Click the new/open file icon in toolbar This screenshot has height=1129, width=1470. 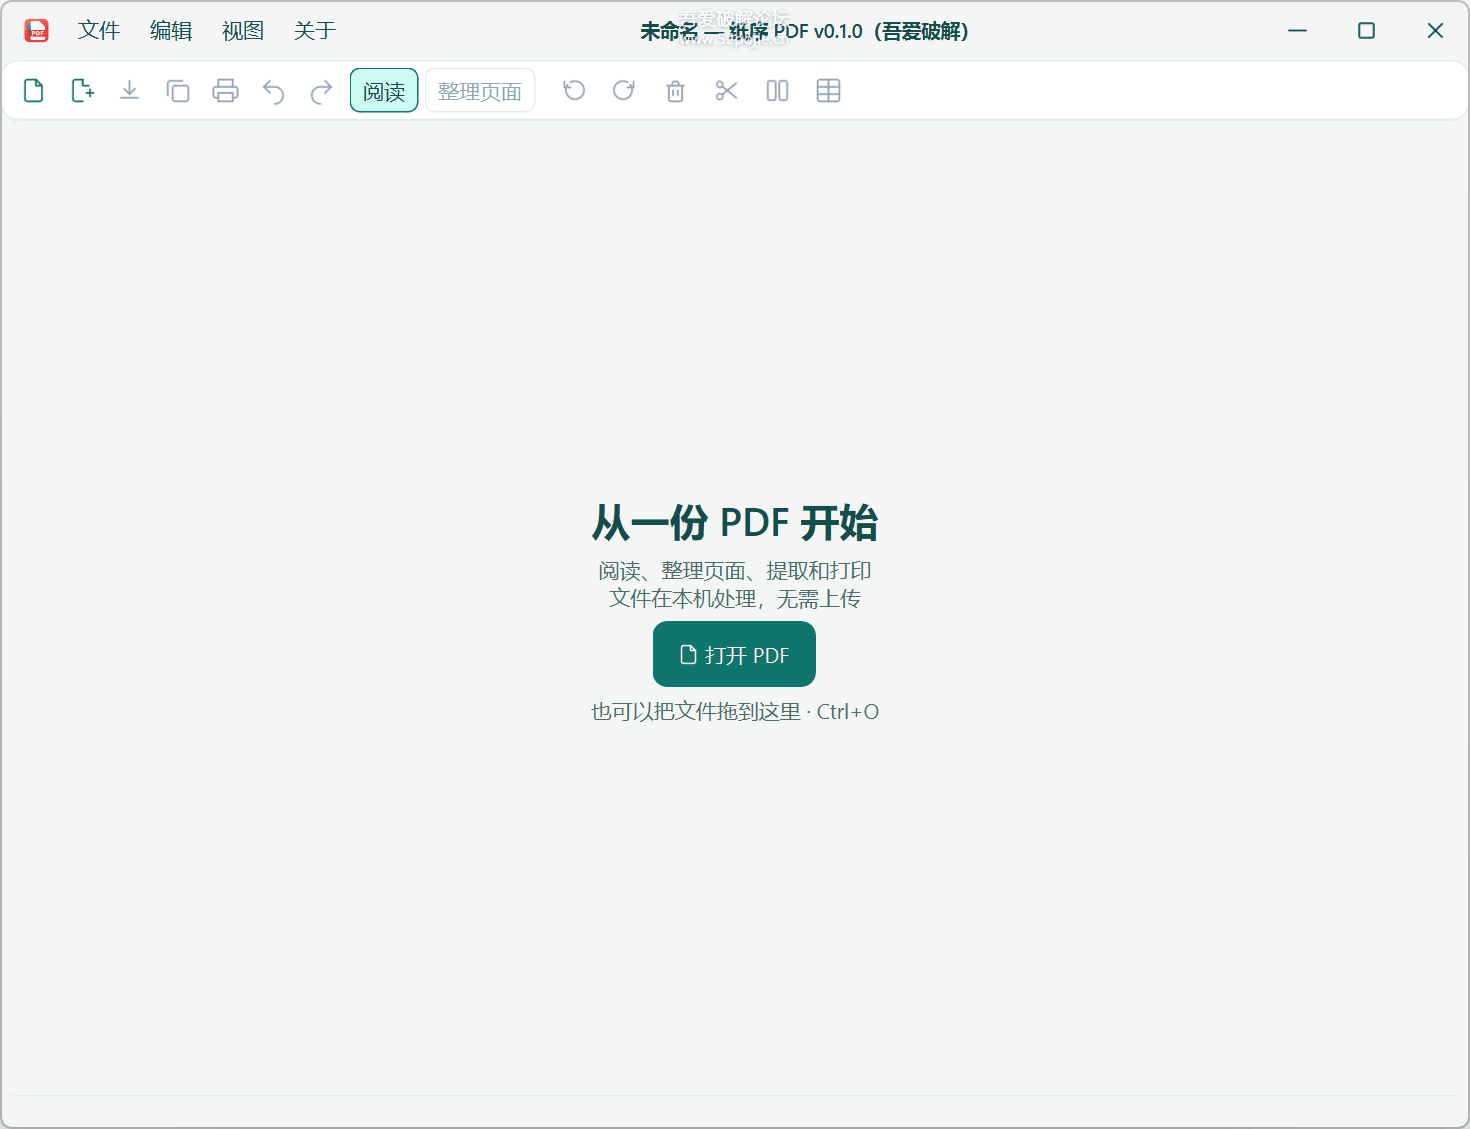click(33, 91)
